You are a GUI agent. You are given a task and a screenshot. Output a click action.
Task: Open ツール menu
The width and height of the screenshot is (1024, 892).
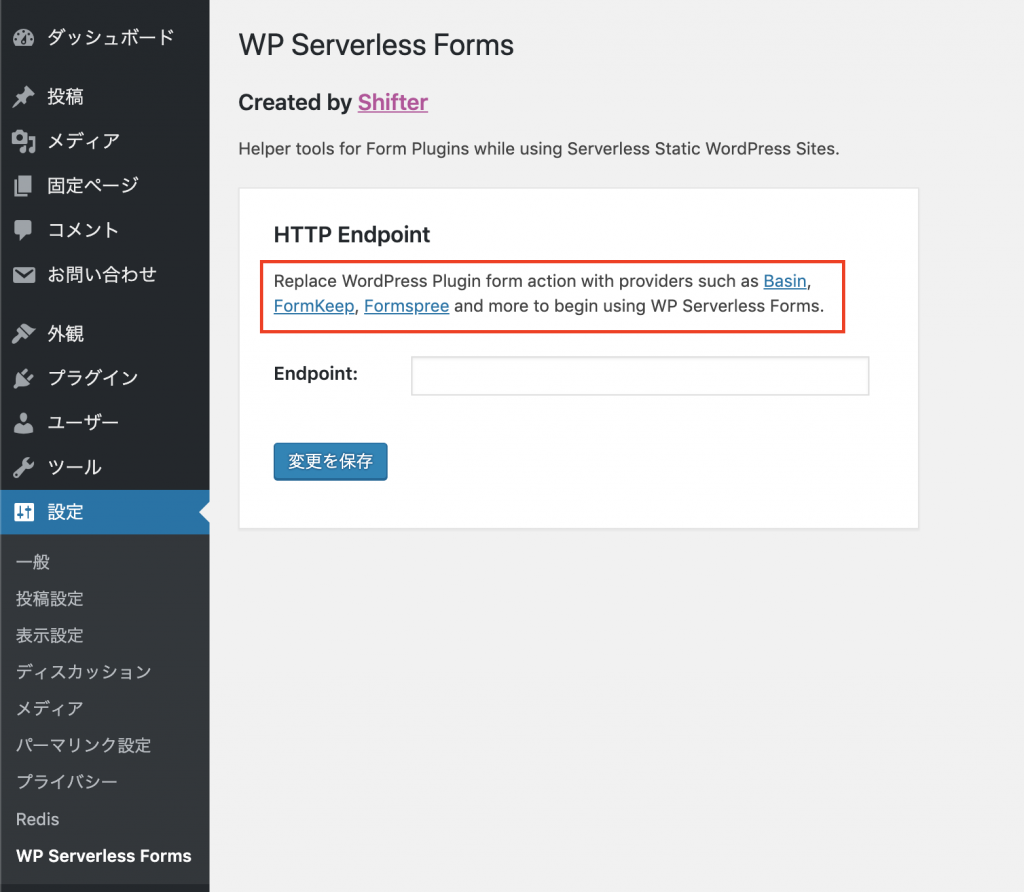pyautogui.click(x=74, y=468)
